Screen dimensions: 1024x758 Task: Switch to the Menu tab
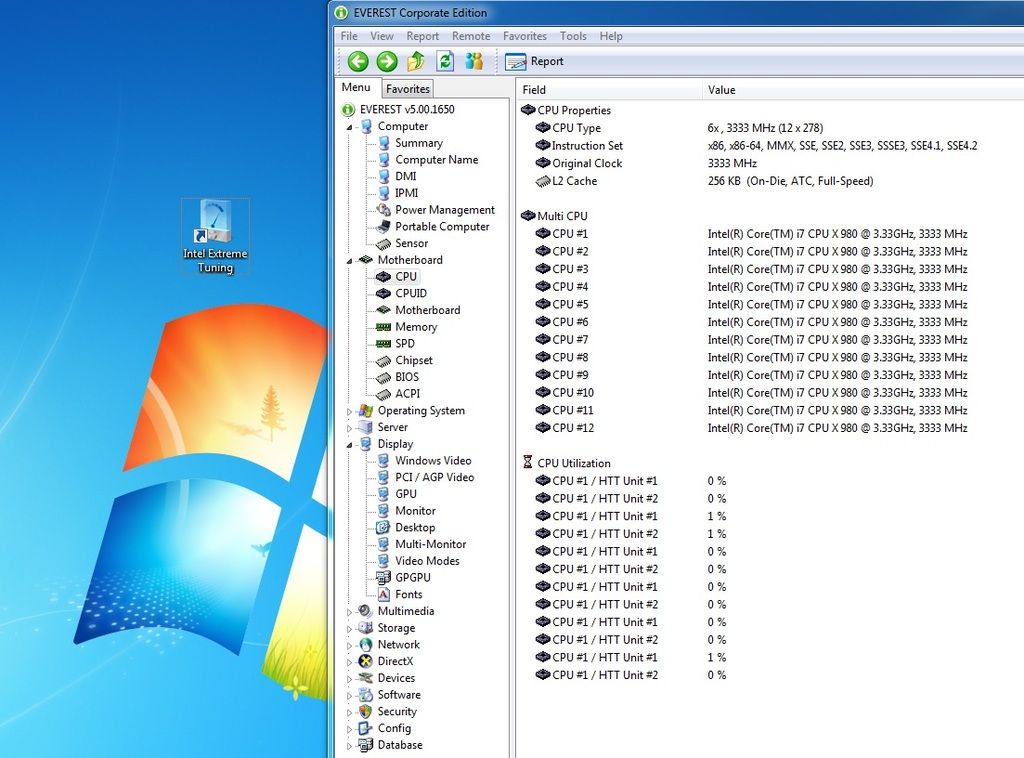356,87
